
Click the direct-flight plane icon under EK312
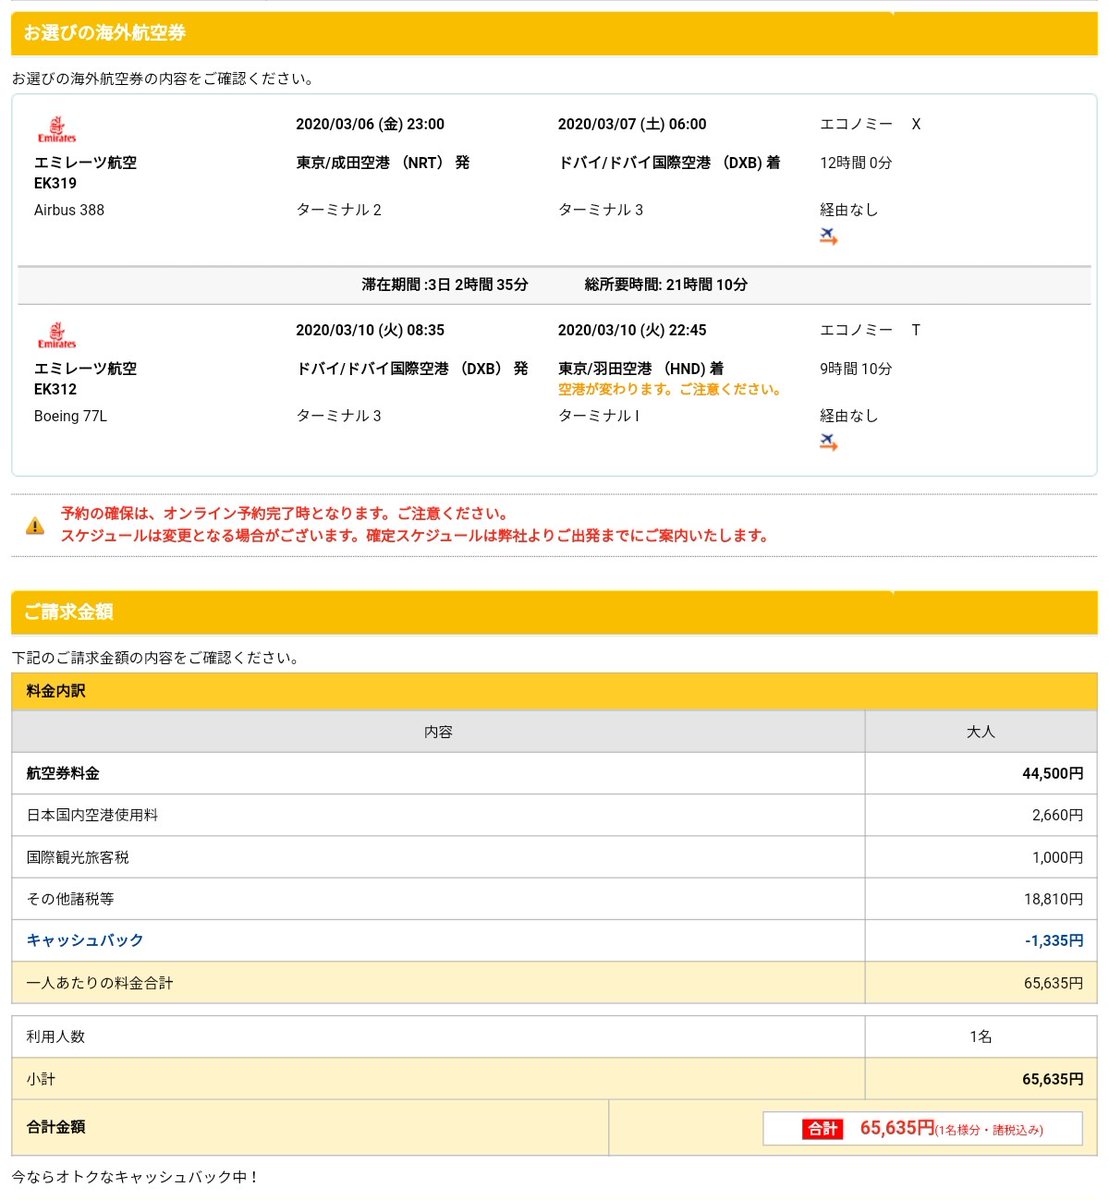828,442
